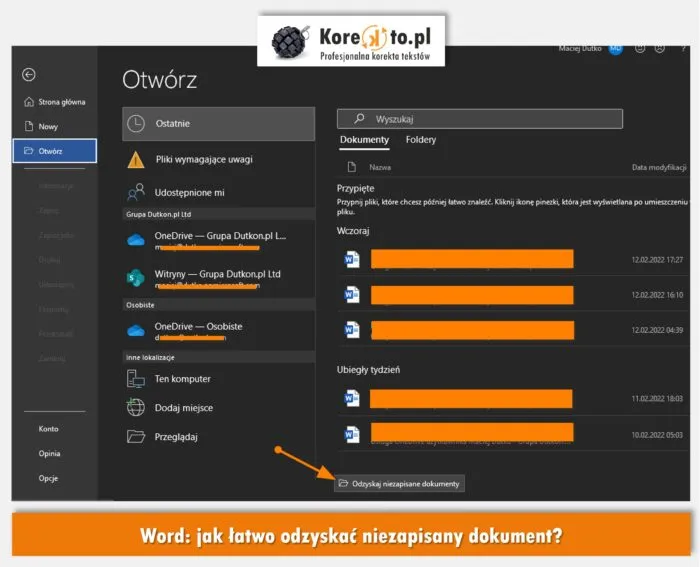
Task: Click the frown feedback icon
Action: pos(660,48)
